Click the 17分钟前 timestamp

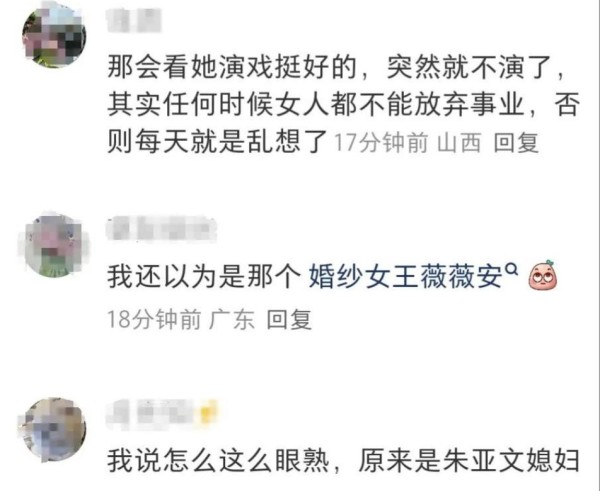click(381, 144)
